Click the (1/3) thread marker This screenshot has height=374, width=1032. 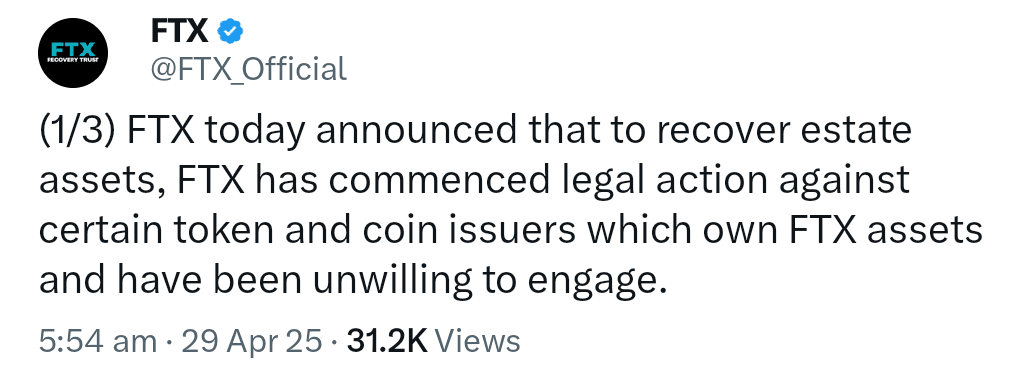[x=78, y=130]
